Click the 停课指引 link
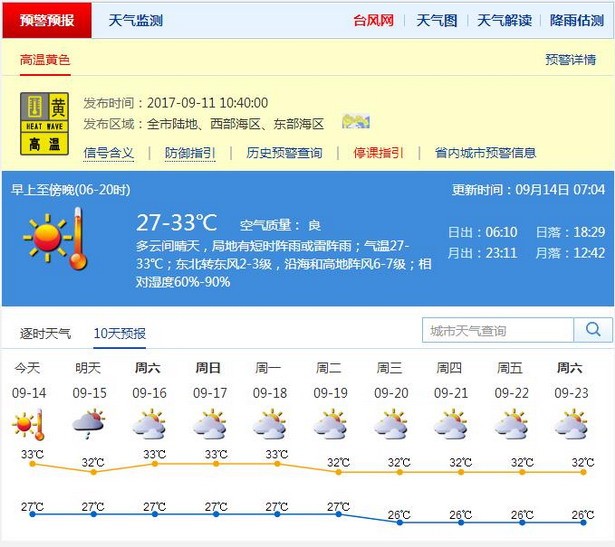 [378, 153]
